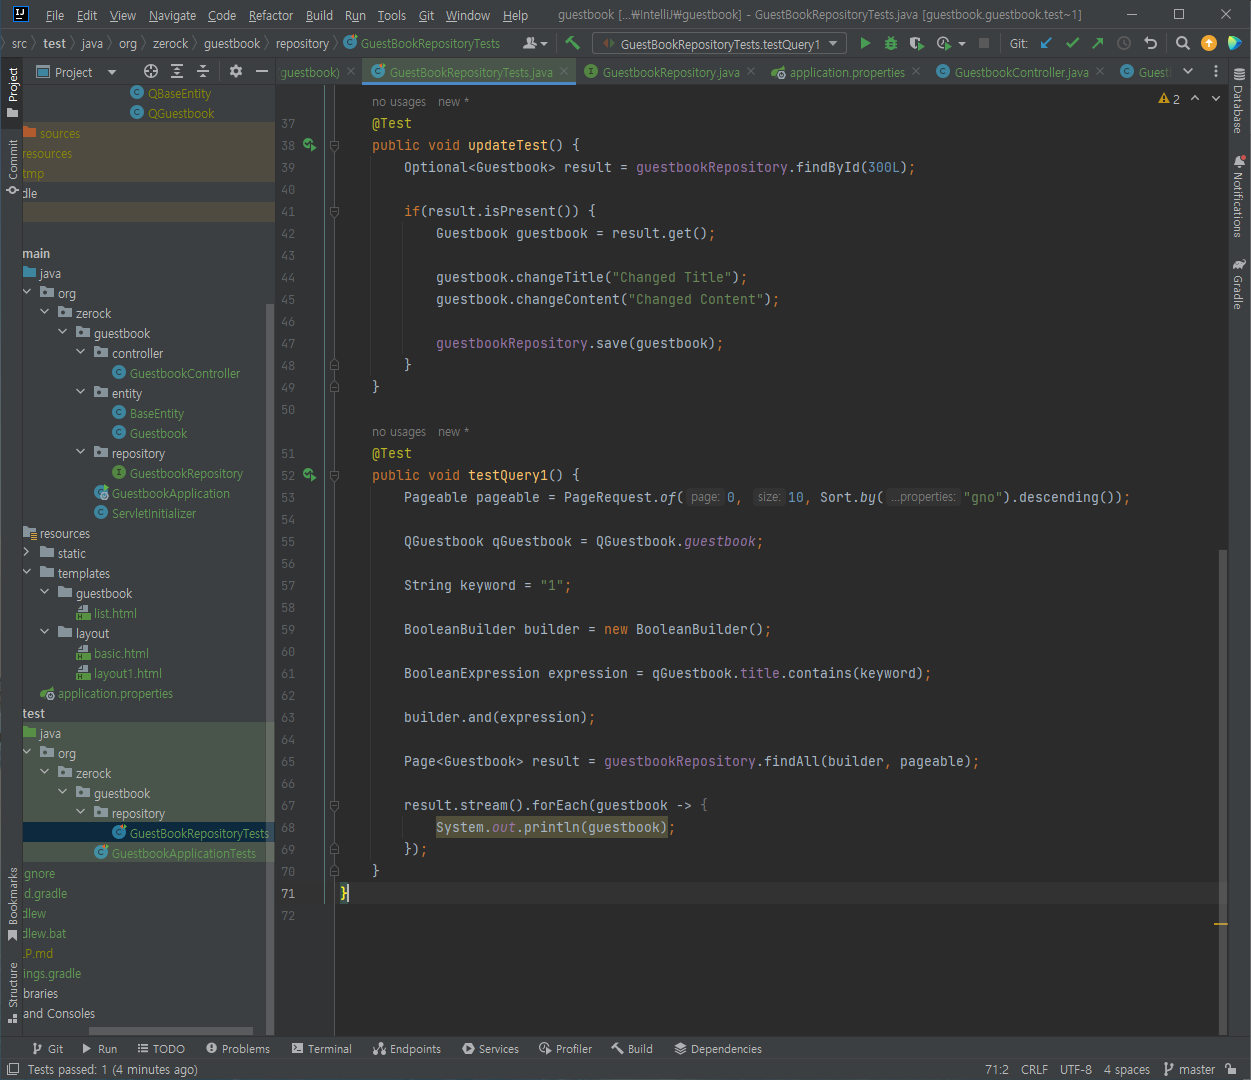1251x1080 pixels.
Task: Run the GuestBookRepositoryTests.testQuery1 configuration
Action: [865, 43]
